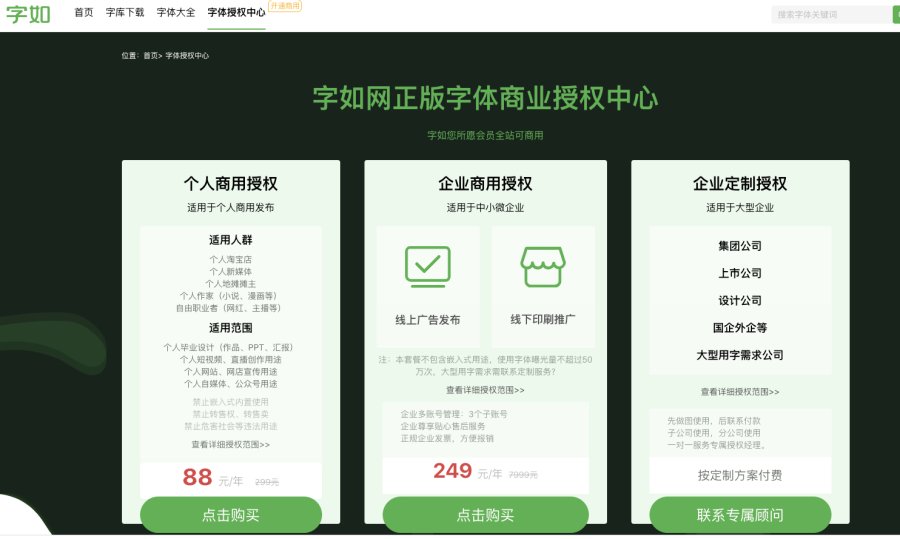Image resolution: width=900 pixels, height=539 pixels.
Task: Buy the 249 yuan enterprise license
Action: [486, 515]
